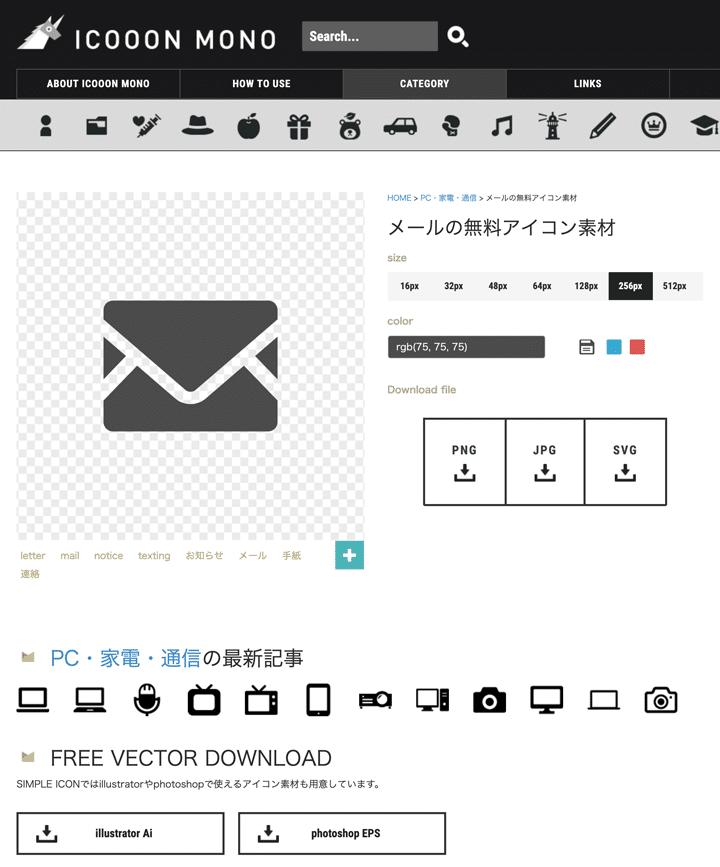Click the teal plus button under the preview

[x=349, y=555]
